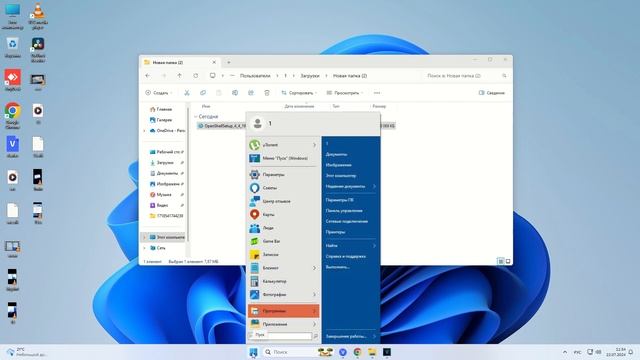640x360 pixels.
Task: Toggle the Сведения details pane
Action: tap(491, 93)
